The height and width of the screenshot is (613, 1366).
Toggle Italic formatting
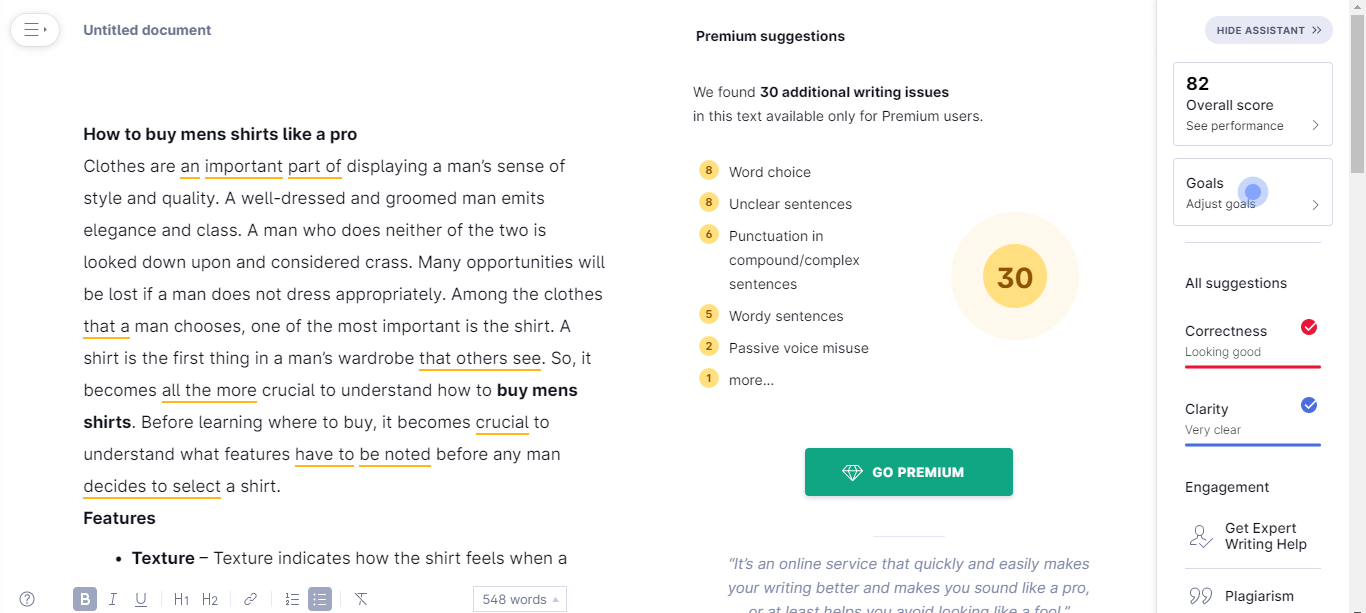tap(113, 599)
